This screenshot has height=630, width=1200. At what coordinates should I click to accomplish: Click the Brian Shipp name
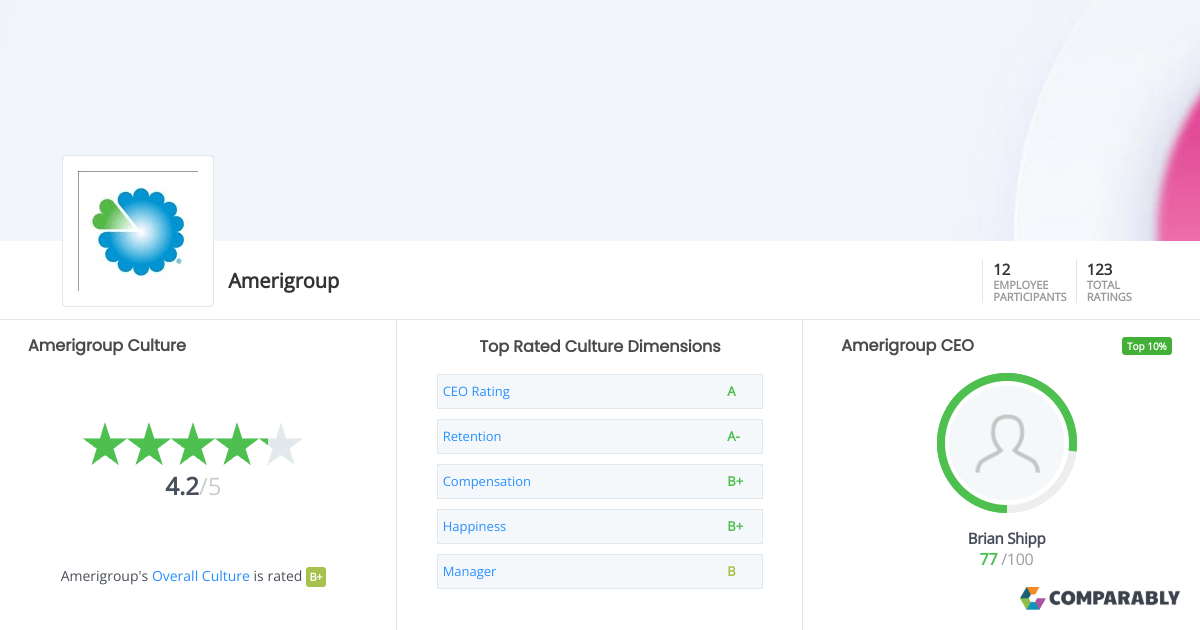pyautogui.click(x=1007, y=539)
